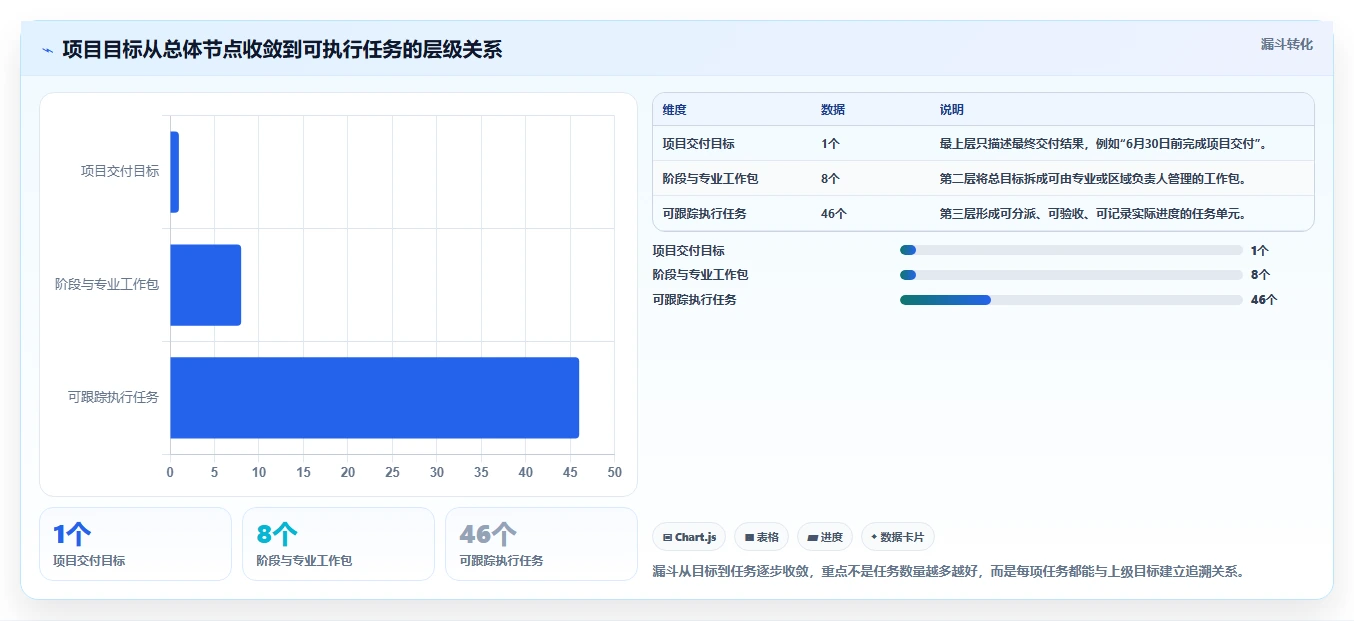Screen dimensions: 1354x621
Task: Click the 46个 table data cell
Action: click(x=834, y=214)
